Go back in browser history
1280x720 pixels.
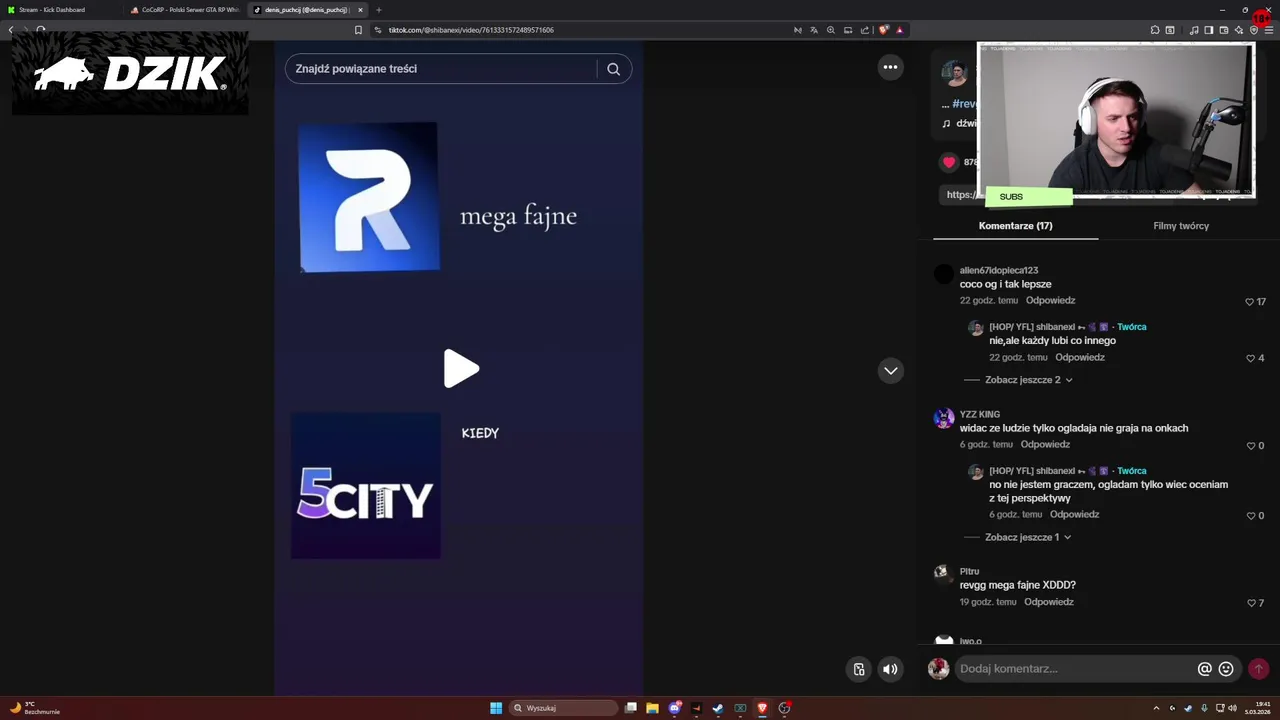coord(10,30)
